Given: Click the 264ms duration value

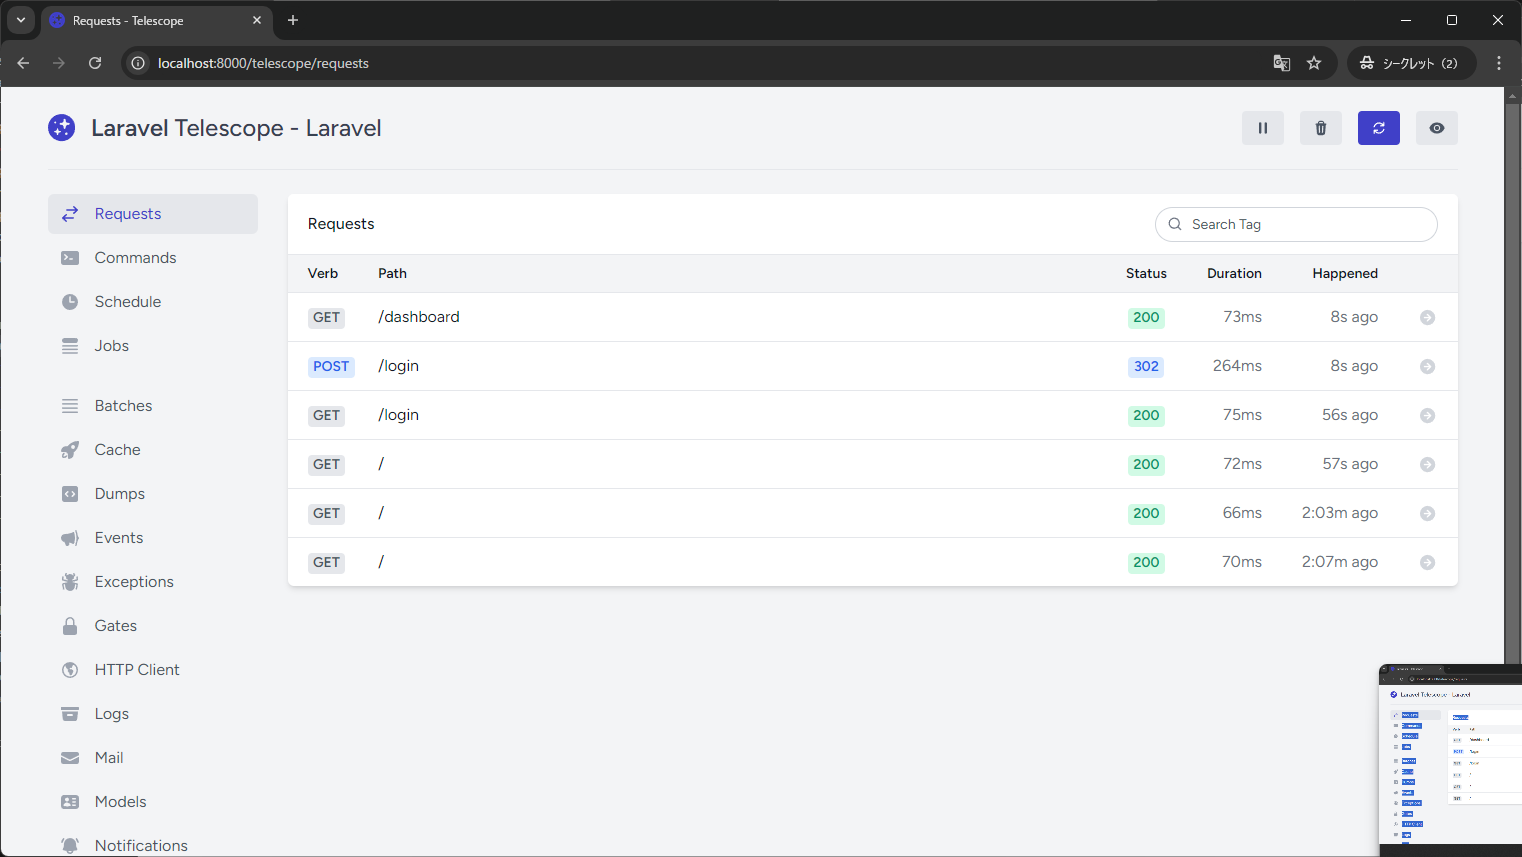Looking at the screenshot, I should pos(1237,366).
